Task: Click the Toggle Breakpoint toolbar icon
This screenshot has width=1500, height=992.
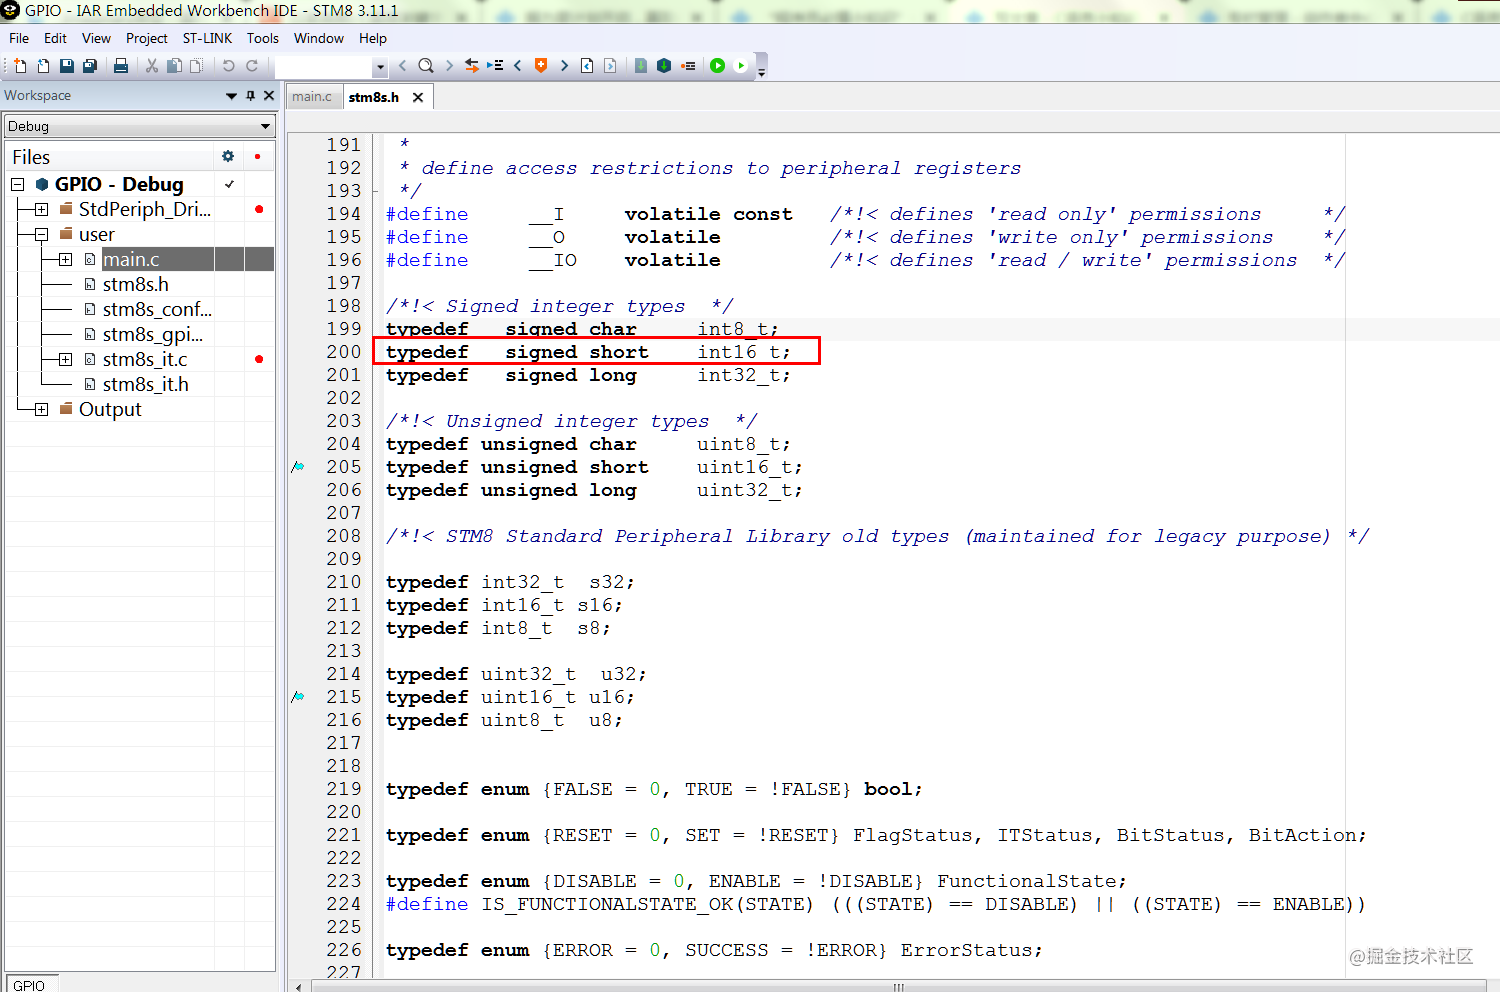Action: pos(688,66)
